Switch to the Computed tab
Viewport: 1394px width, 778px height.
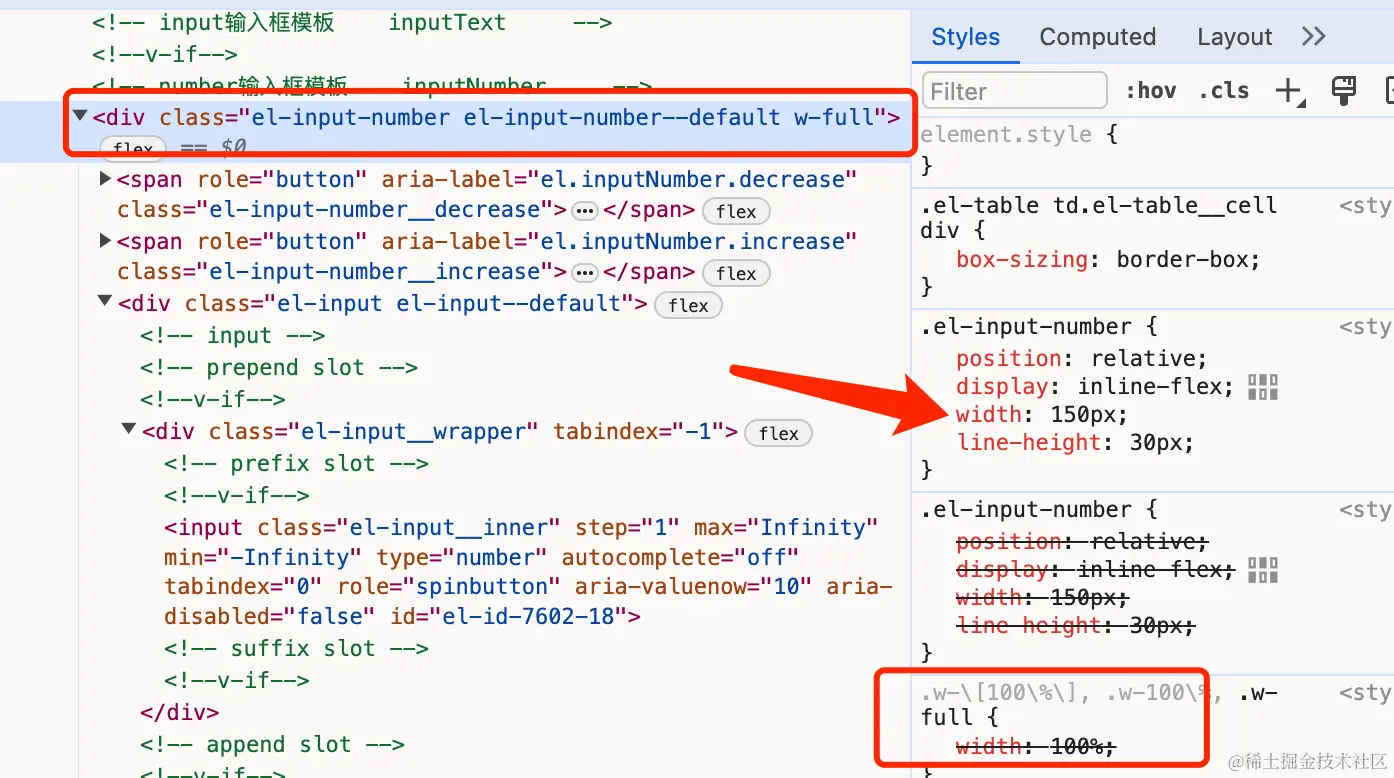[1097, 37]
